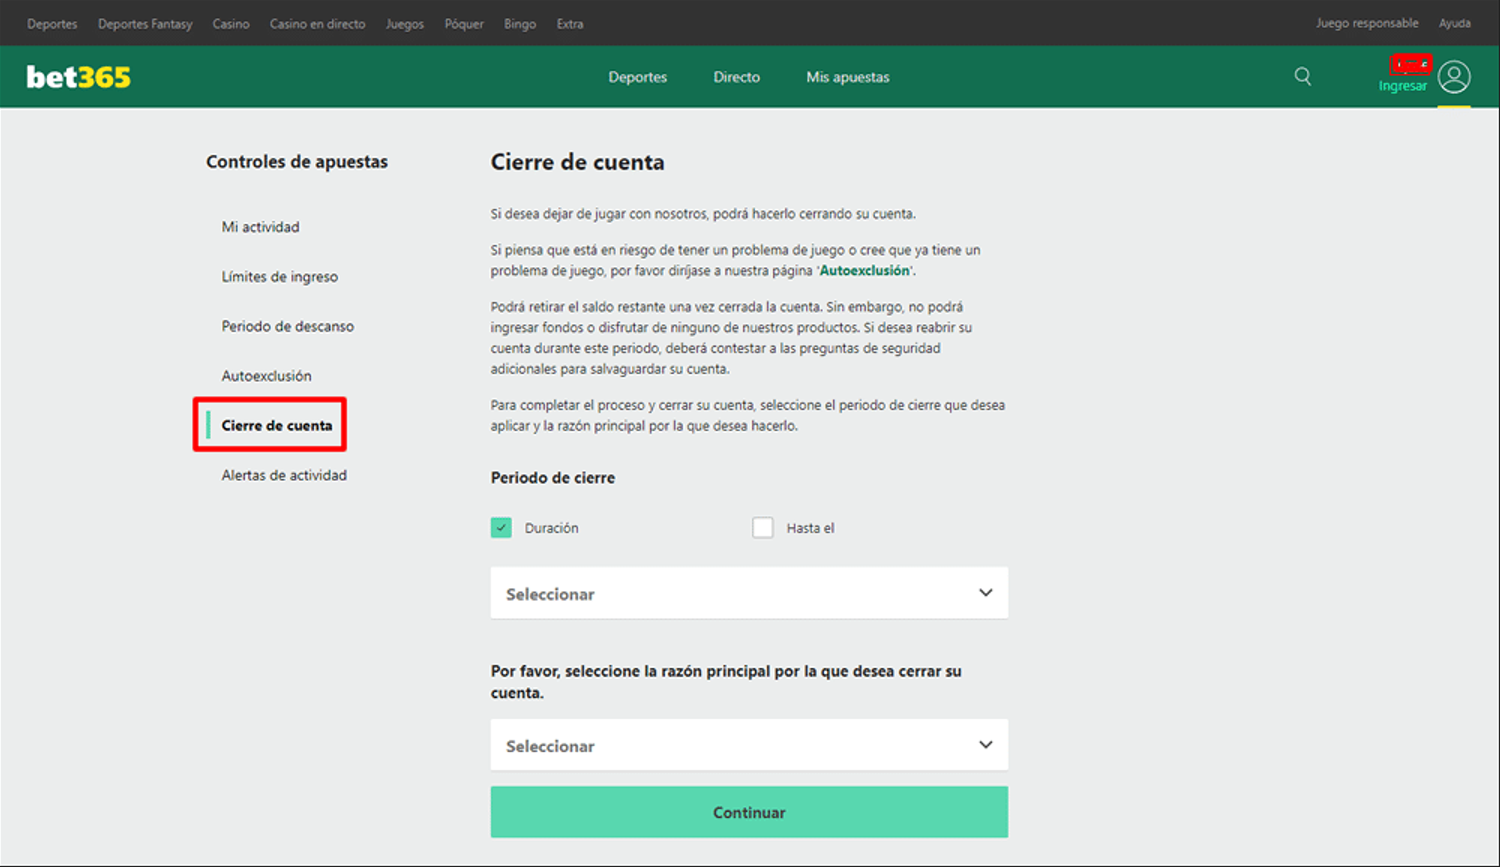Uncheck the Duración checkbox
This screenshot has height=867, width=1500.
pos(501,528)
